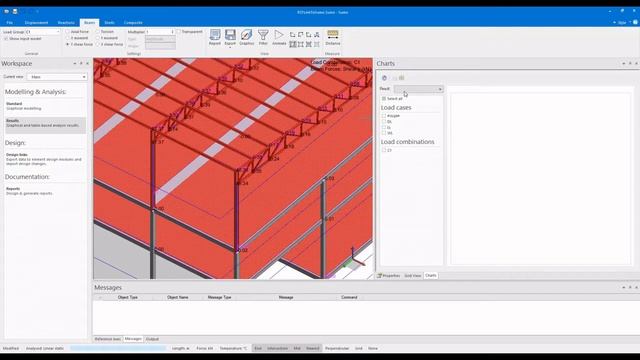The width and height of the screenshot is (640, 360).
Task: Toggle the Nearest snap button
Action: click(x=313, y=349)
